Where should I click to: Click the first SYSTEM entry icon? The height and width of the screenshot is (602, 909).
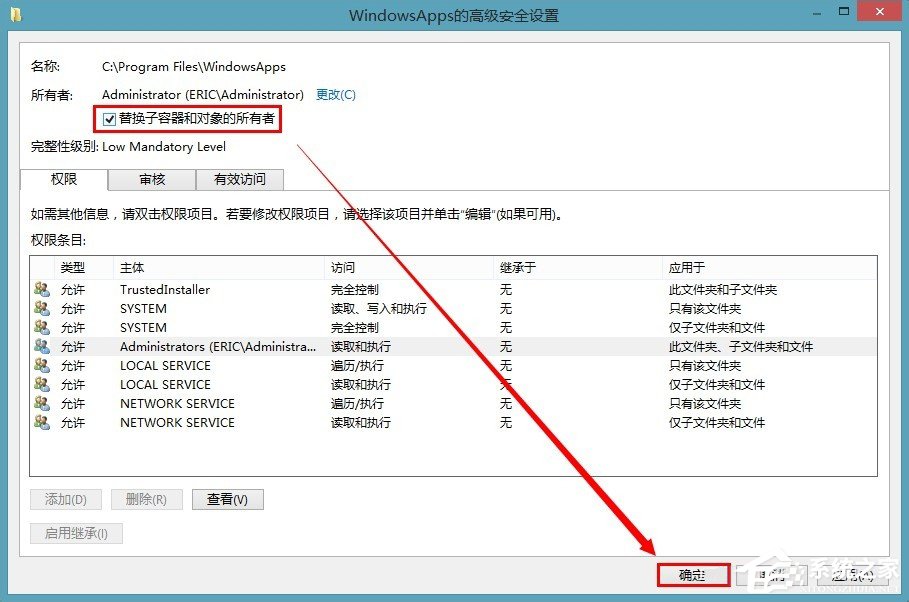pyautogui.click(x=42, y=308)
